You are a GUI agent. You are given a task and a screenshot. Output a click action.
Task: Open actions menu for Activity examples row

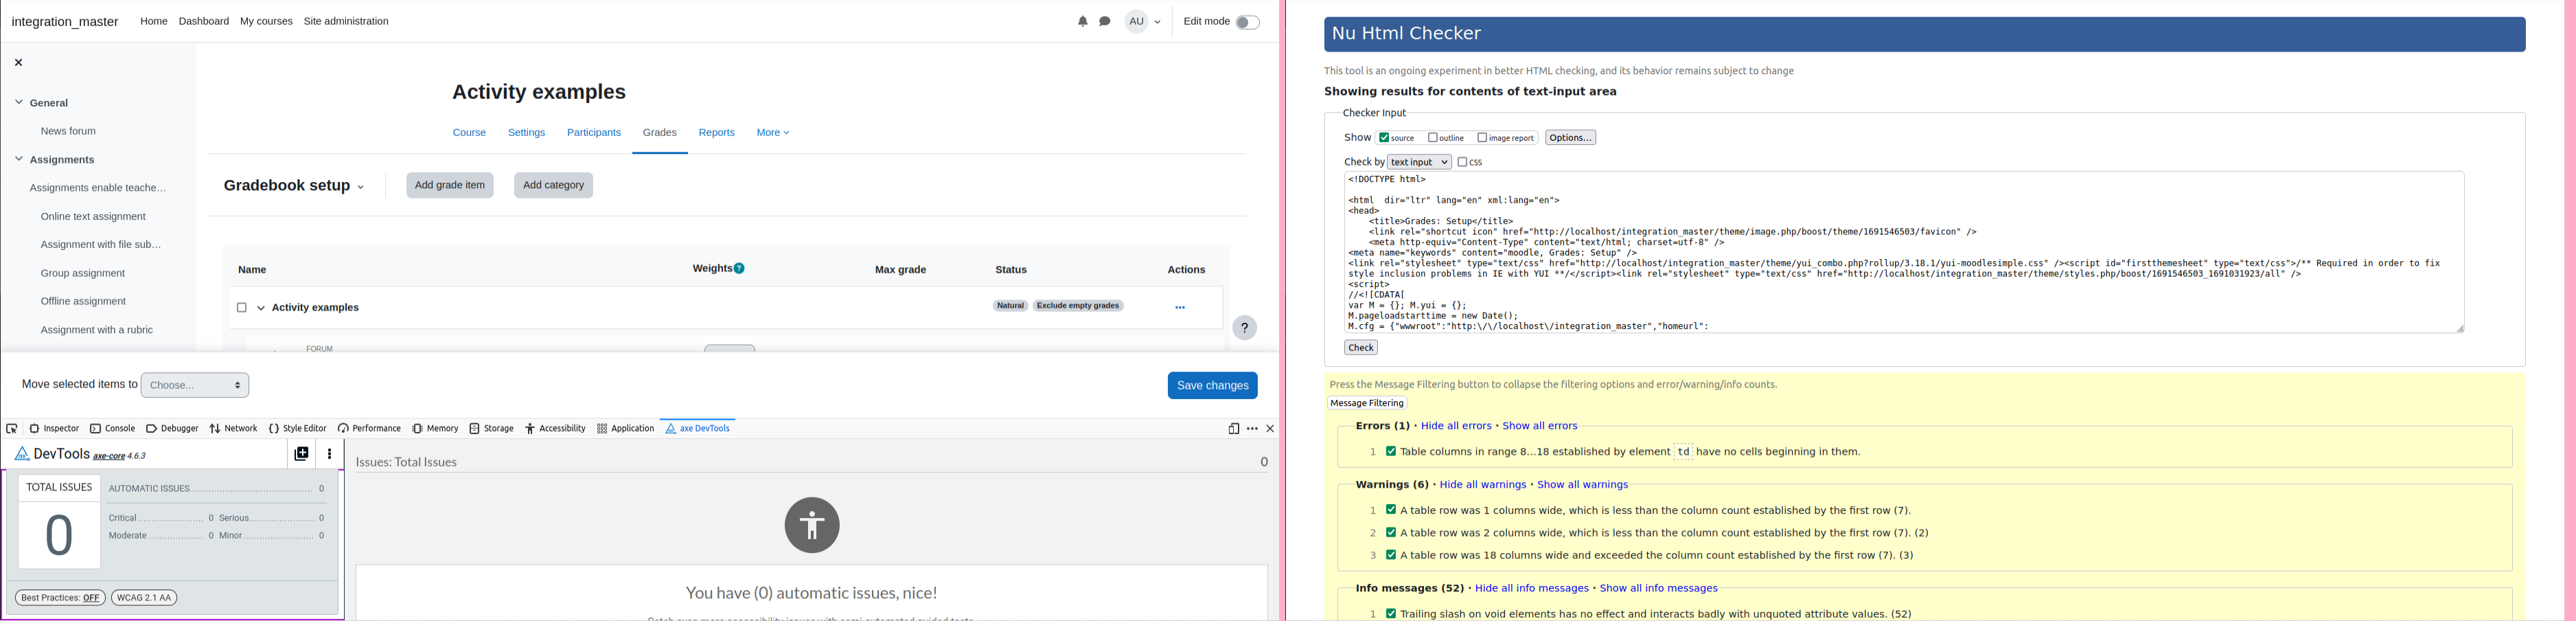[x=1180, y=308]
